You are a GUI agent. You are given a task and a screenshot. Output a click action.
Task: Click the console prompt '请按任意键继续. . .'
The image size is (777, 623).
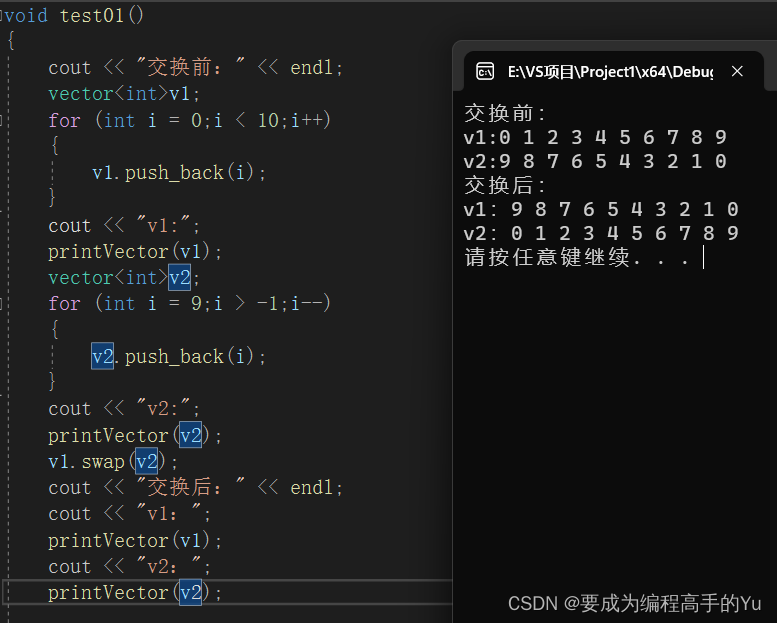tap(577, 257)
